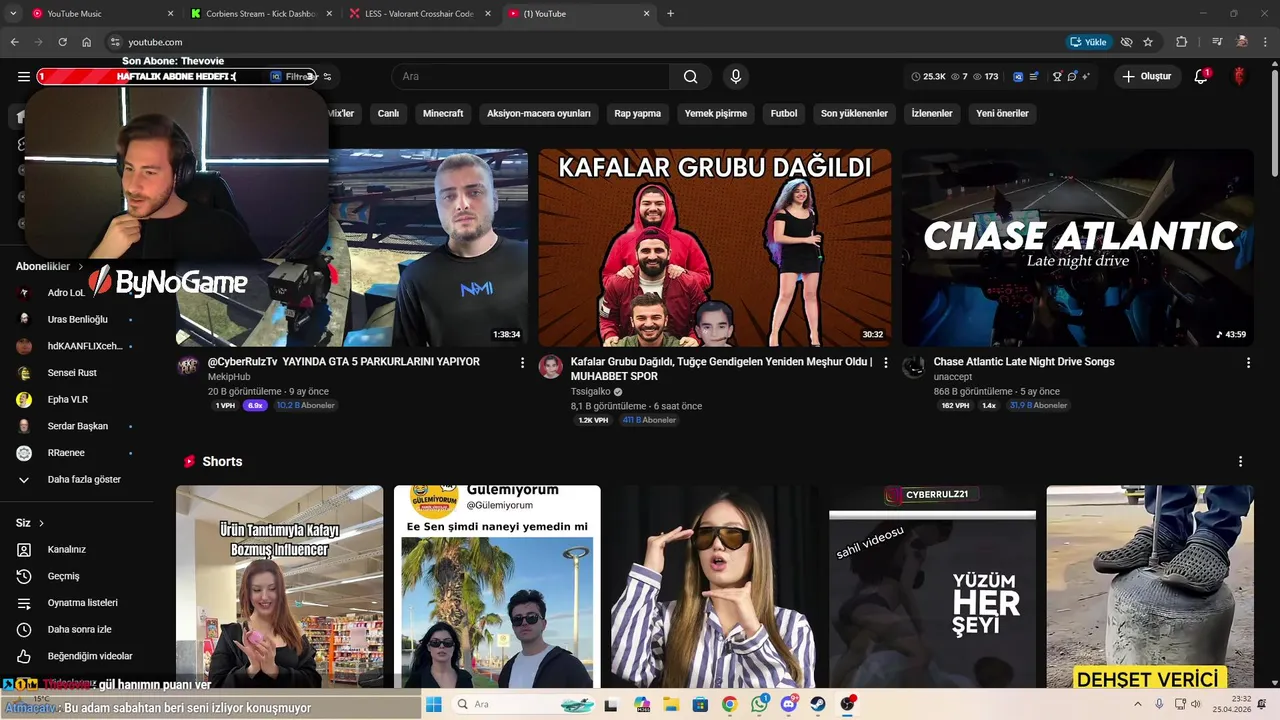Image resolution: width=1280 pixels, height=720 pixels.
Task: Select the Aksiyon-macera oyunları chip
Action: pyautogui.click(x=538, y=114)
